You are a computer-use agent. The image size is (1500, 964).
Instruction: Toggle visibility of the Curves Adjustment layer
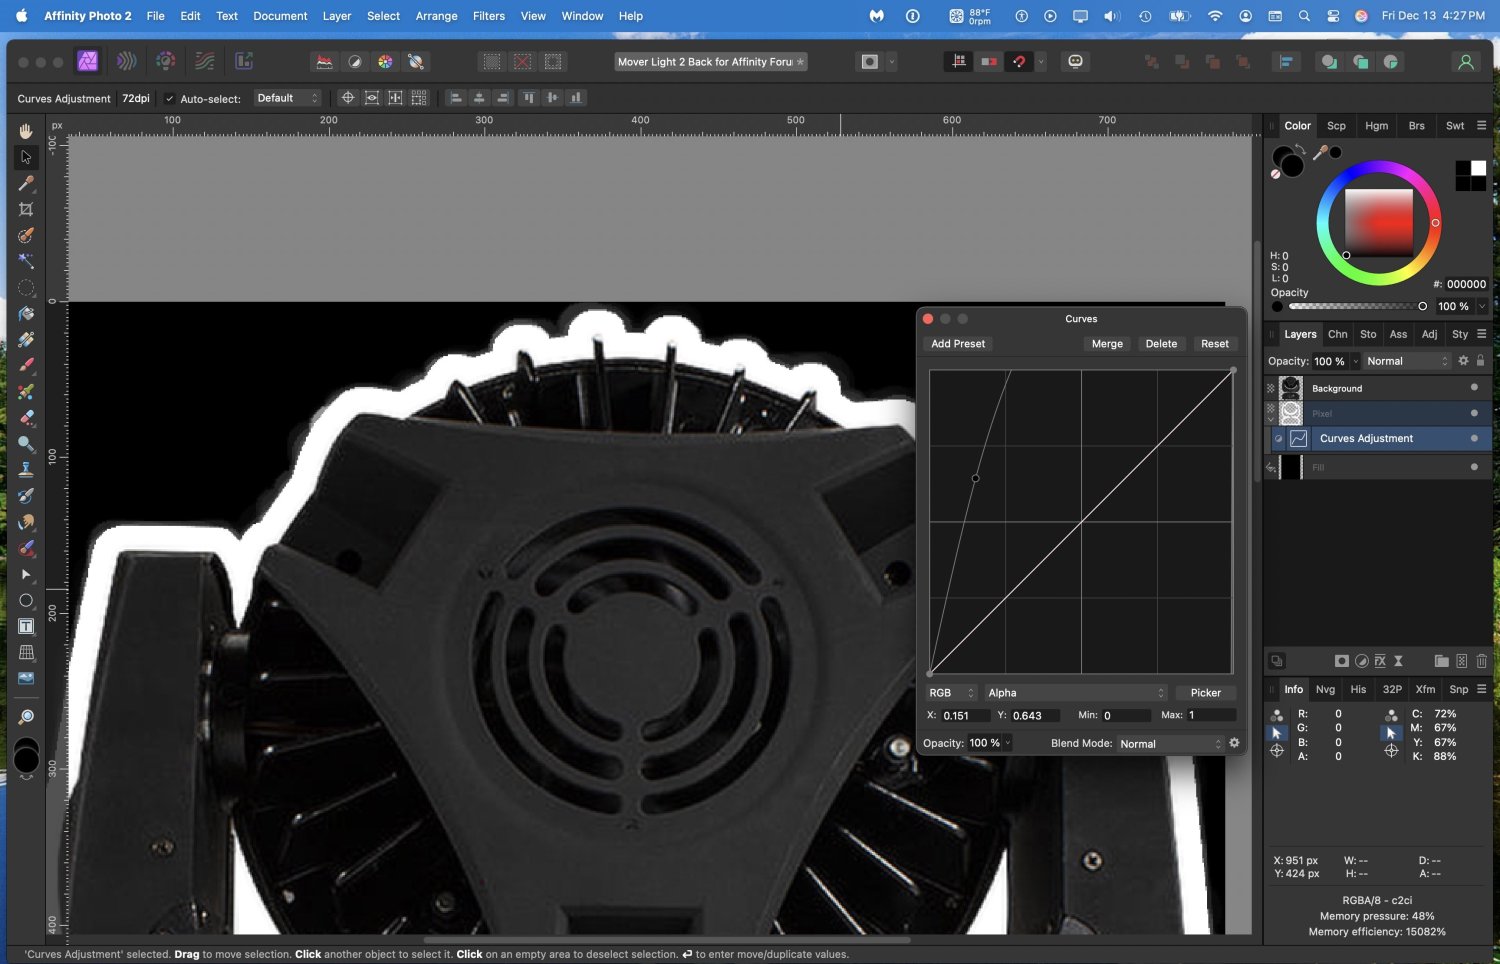pyautogui.click(x=1474, y=438)
